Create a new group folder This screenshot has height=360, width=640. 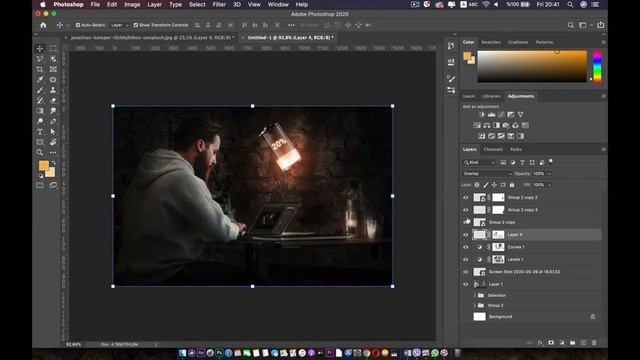coord(573,343)
